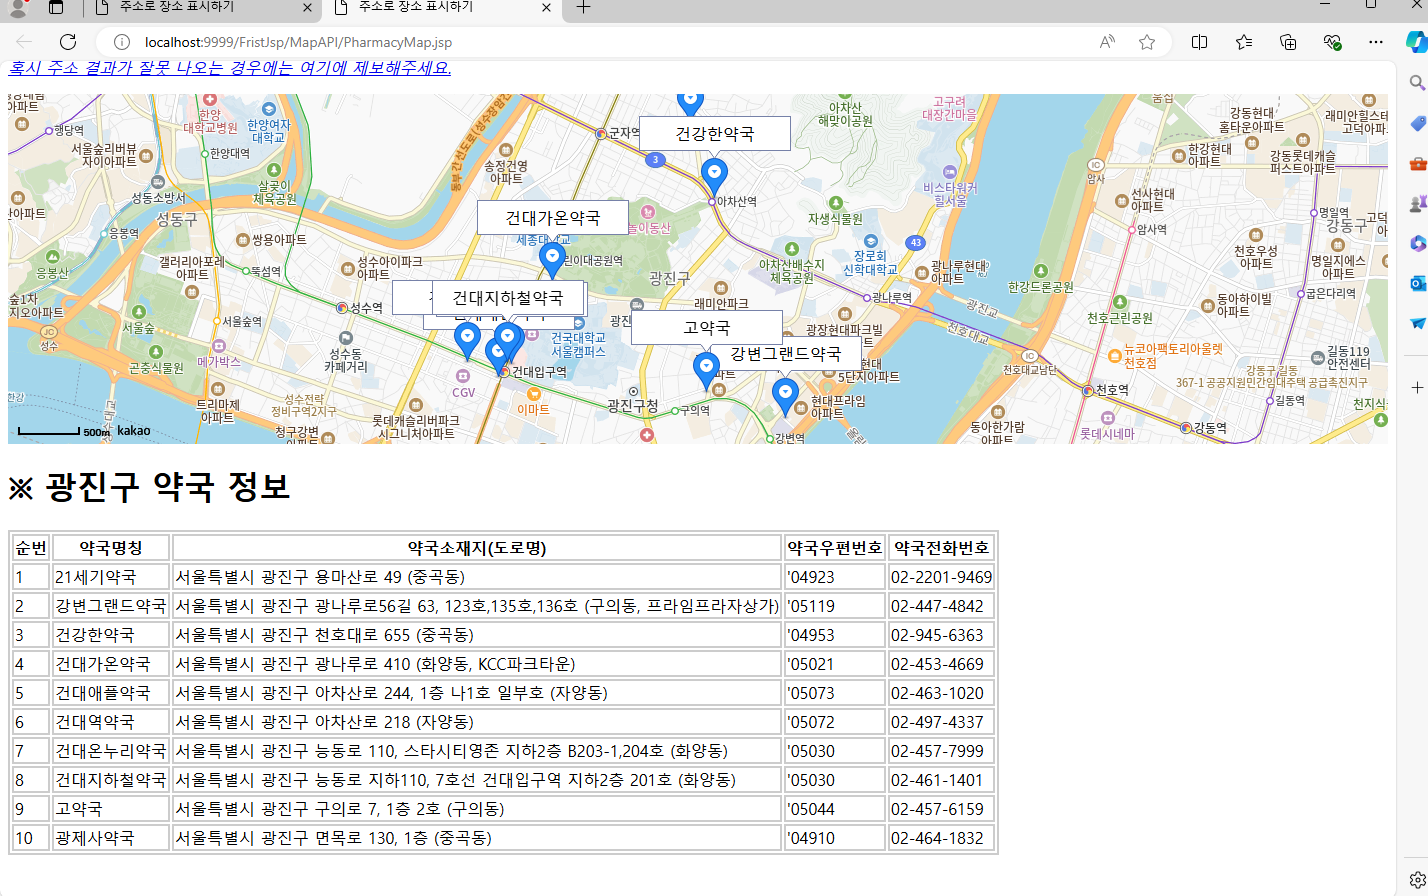1428x896 pixels.
Task: Open Copilot in the sidebar
Action: tap(1417, 42)
